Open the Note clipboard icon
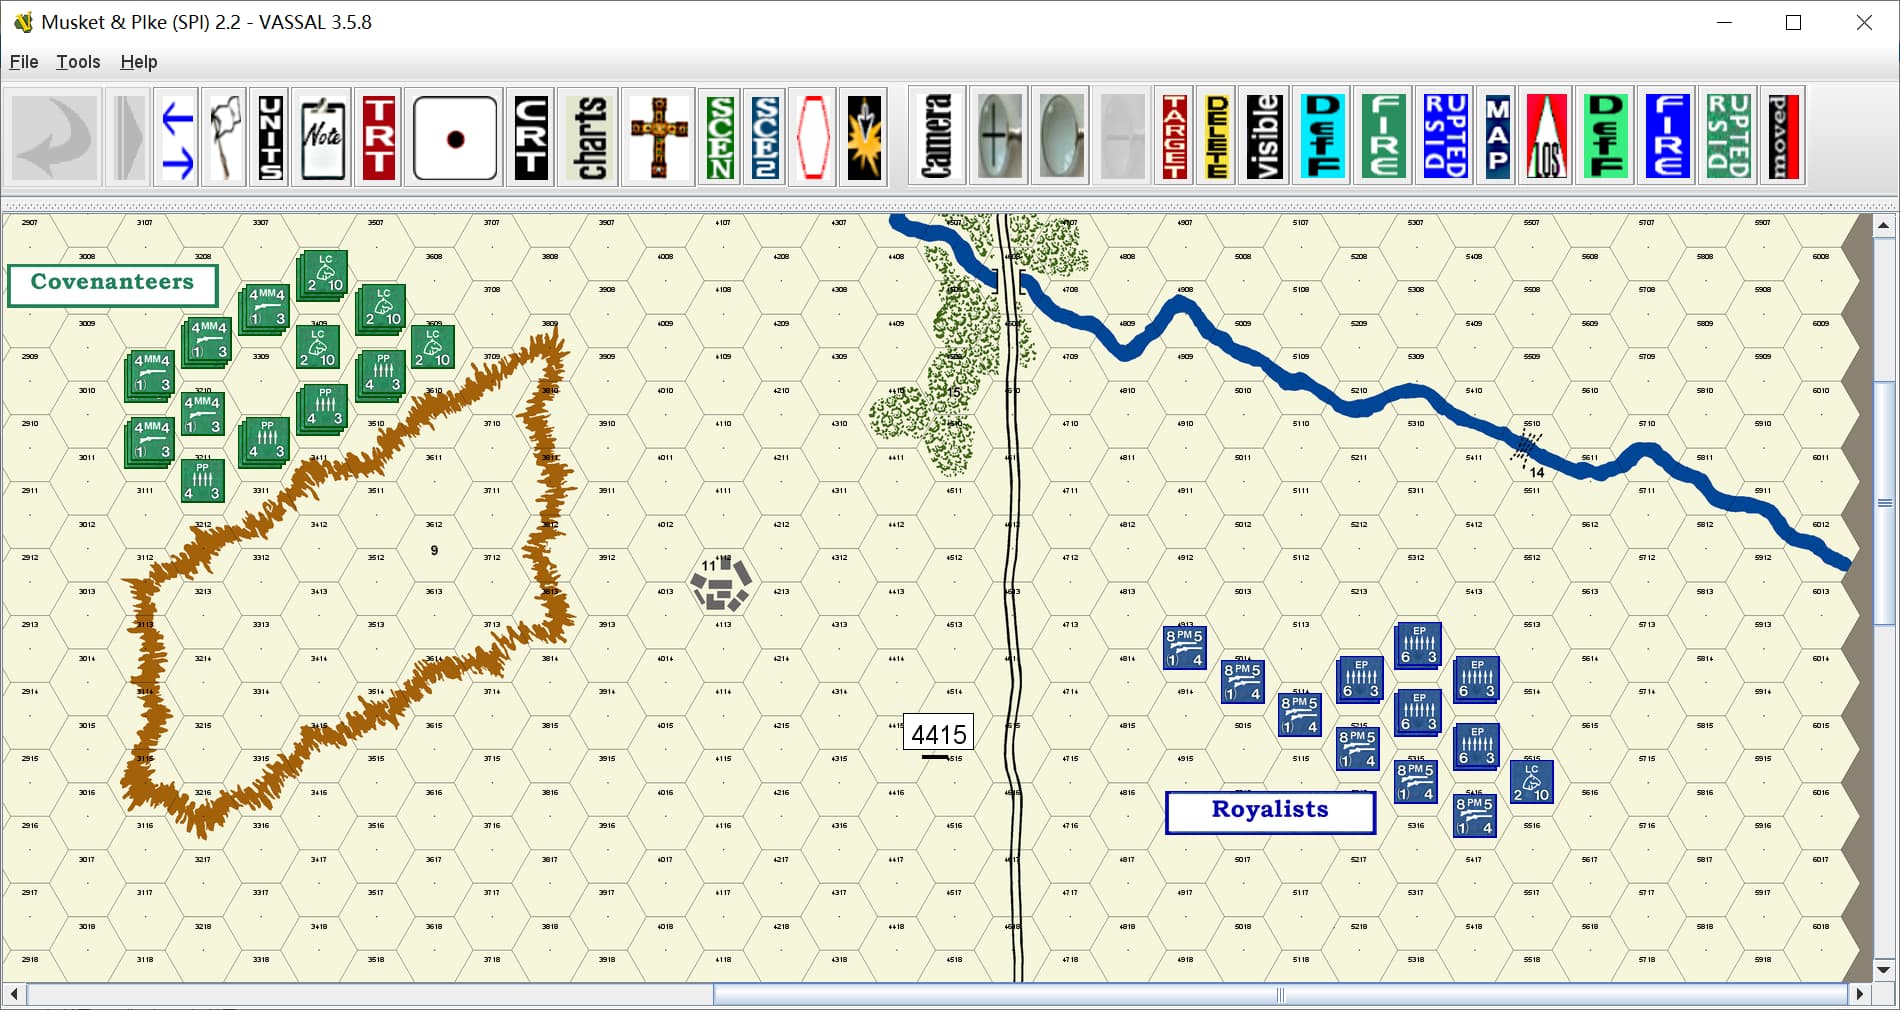The image size is (1900, 1010). pos(323,137)
